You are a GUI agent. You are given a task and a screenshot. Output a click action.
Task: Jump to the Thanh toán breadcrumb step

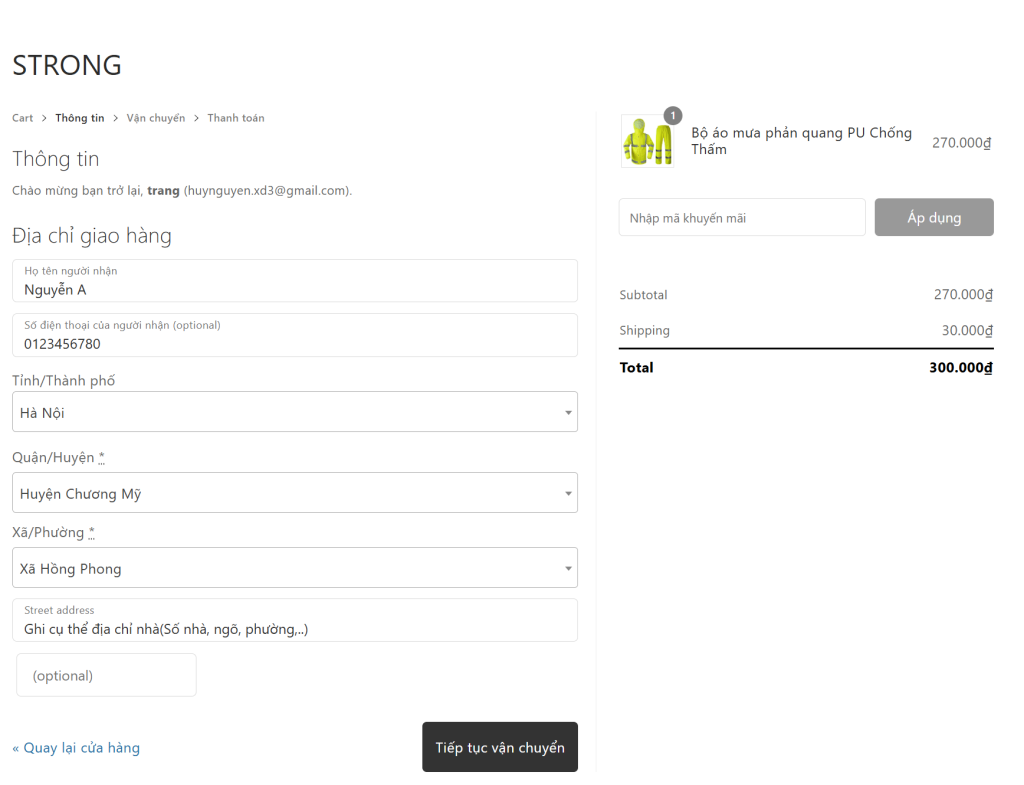[x=236, y=118]
